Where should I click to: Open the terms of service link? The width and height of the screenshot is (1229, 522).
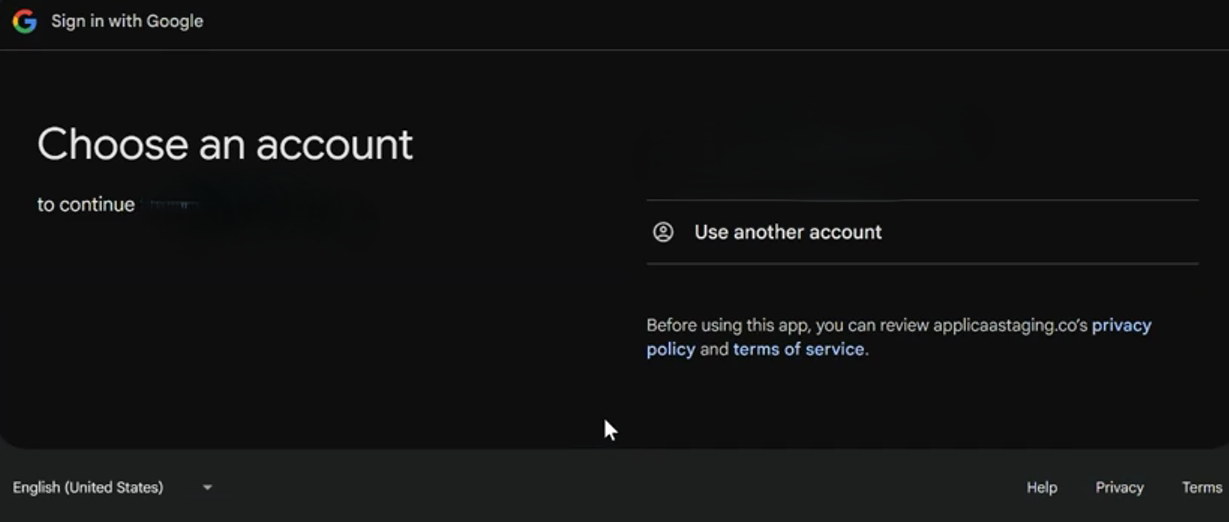point(798,349)
